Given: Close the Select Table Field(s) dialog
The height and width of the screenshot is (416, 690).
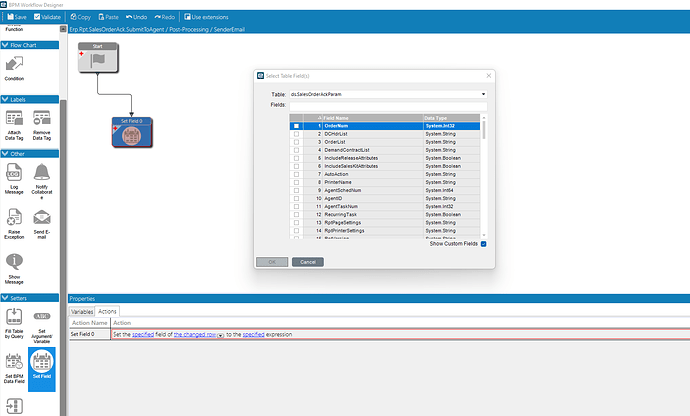Looking at the screenshot, I should pyautogui.click(x=488, y=76).
